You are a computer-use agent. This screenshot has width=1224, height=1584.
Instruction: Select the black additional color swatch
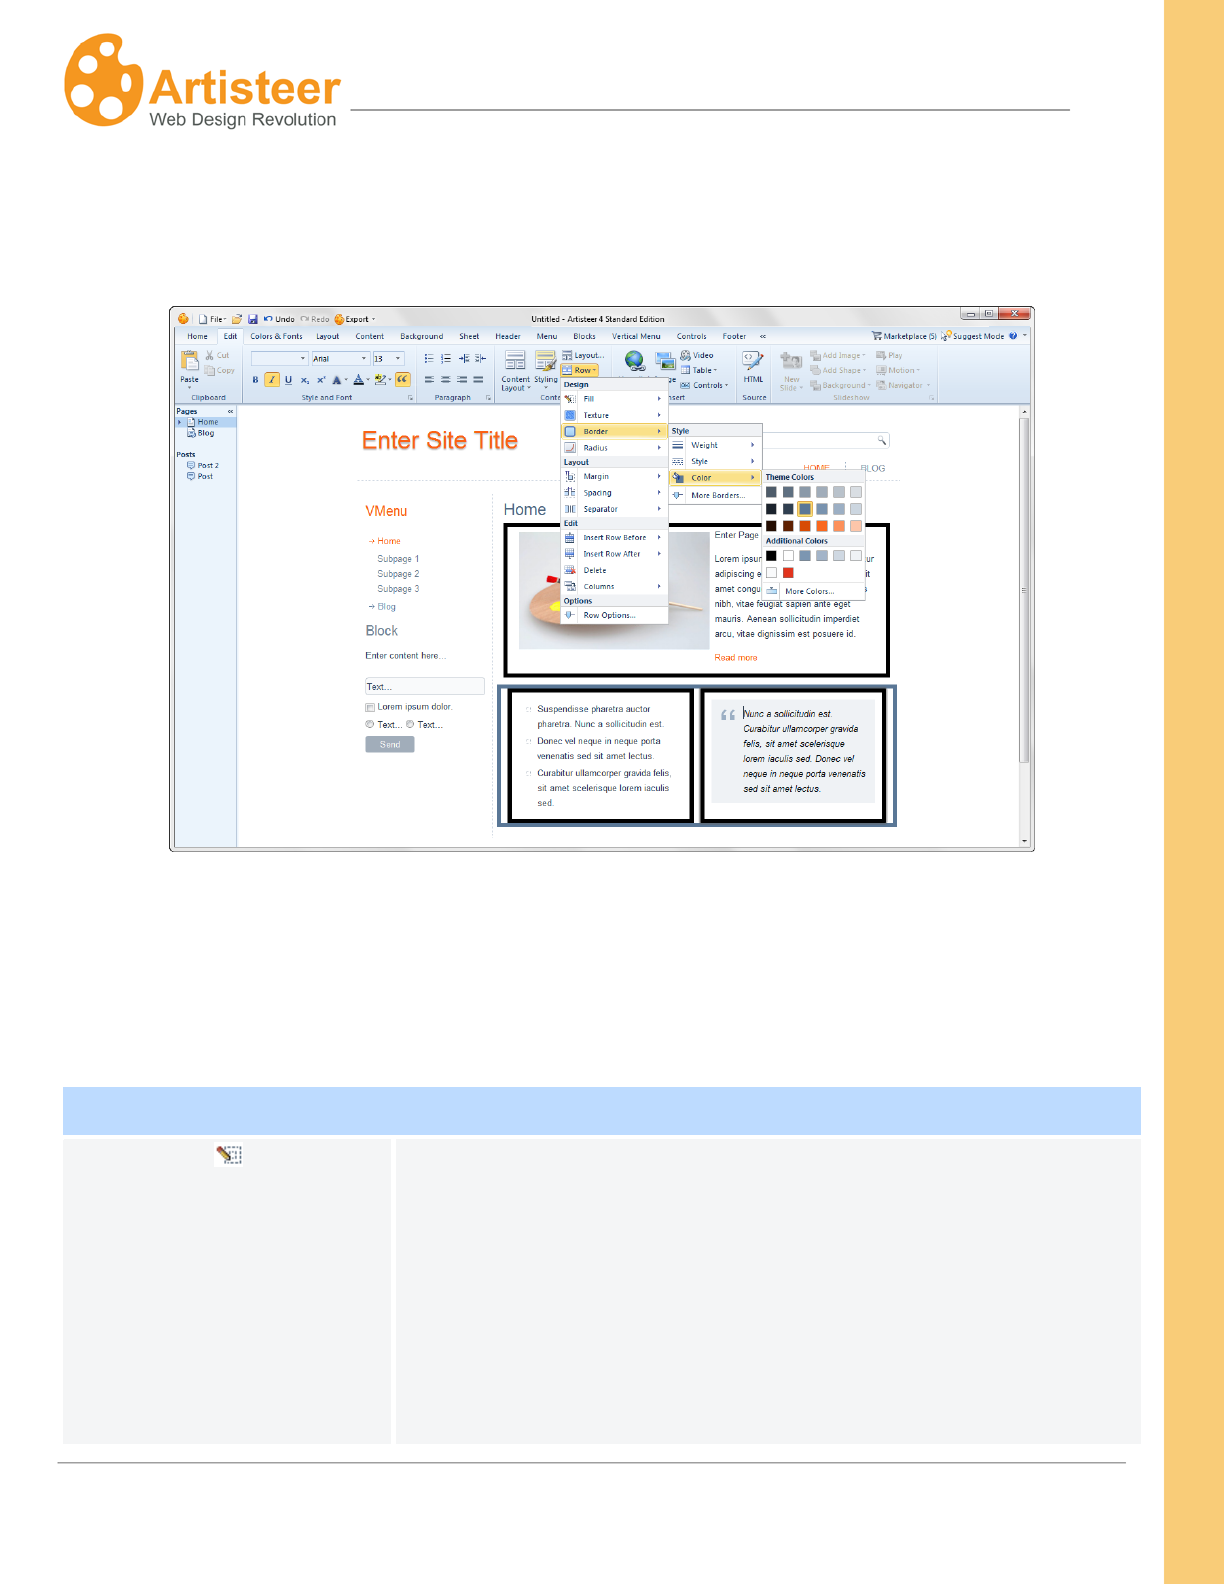point(771,555)
